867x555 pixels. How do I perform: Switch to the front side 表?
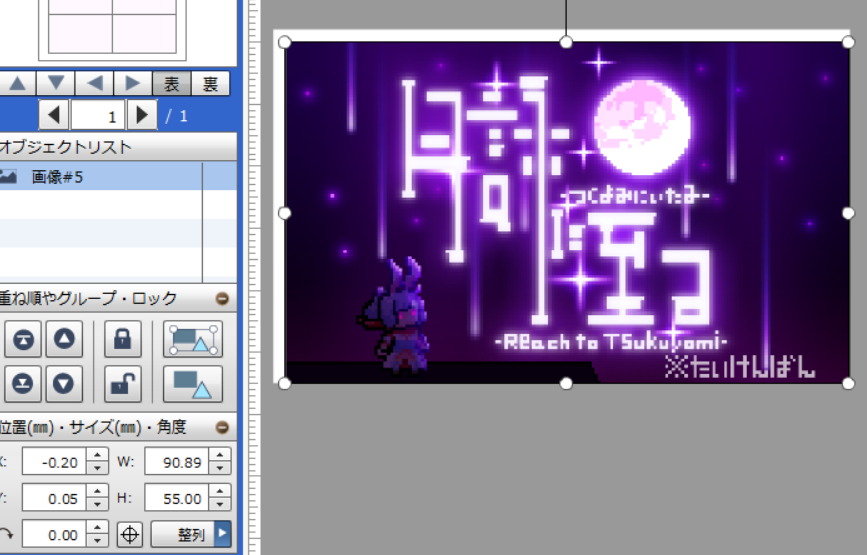click(171, 83)
